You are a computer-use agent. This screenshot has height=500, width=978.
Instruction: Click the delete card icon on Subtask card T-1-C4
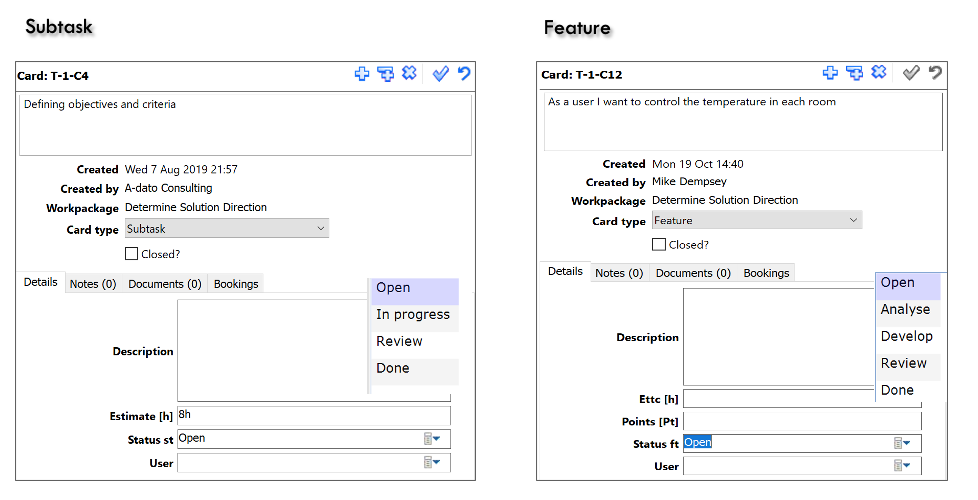pyautogui.click(x=409, y=74)
